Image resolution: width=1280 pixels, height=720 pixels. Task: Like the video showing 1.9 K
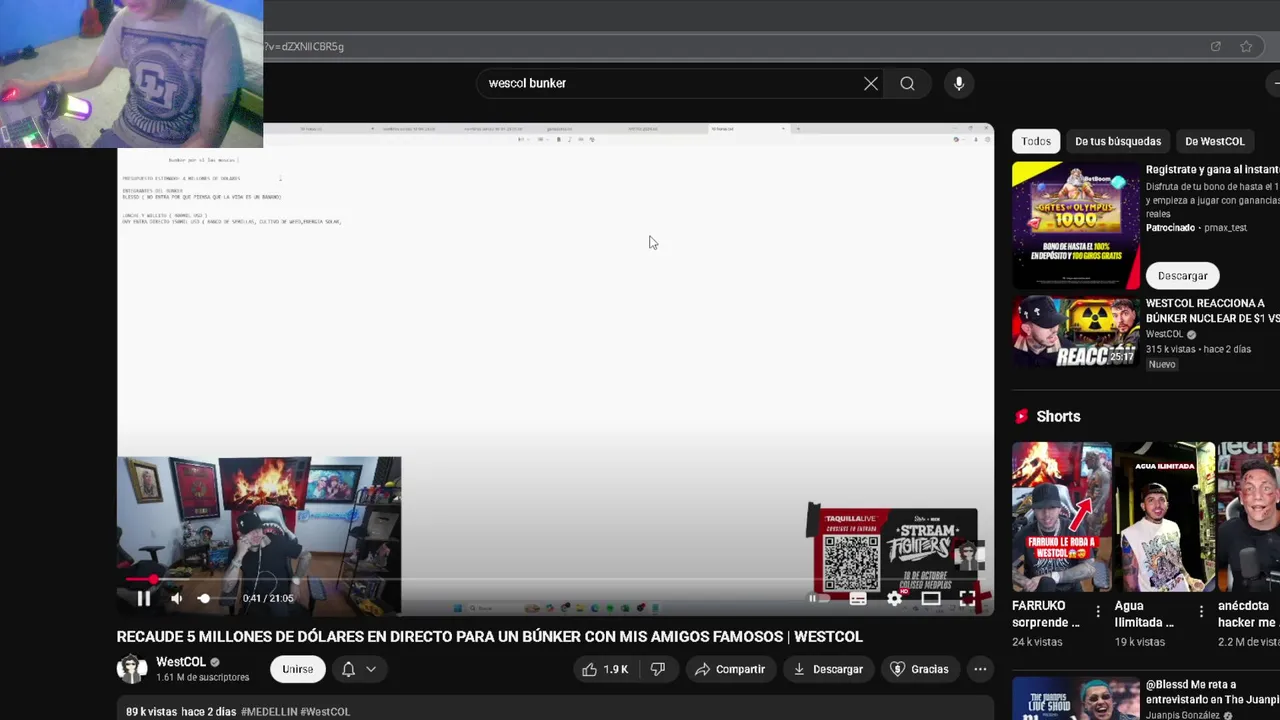coord(606,669)
